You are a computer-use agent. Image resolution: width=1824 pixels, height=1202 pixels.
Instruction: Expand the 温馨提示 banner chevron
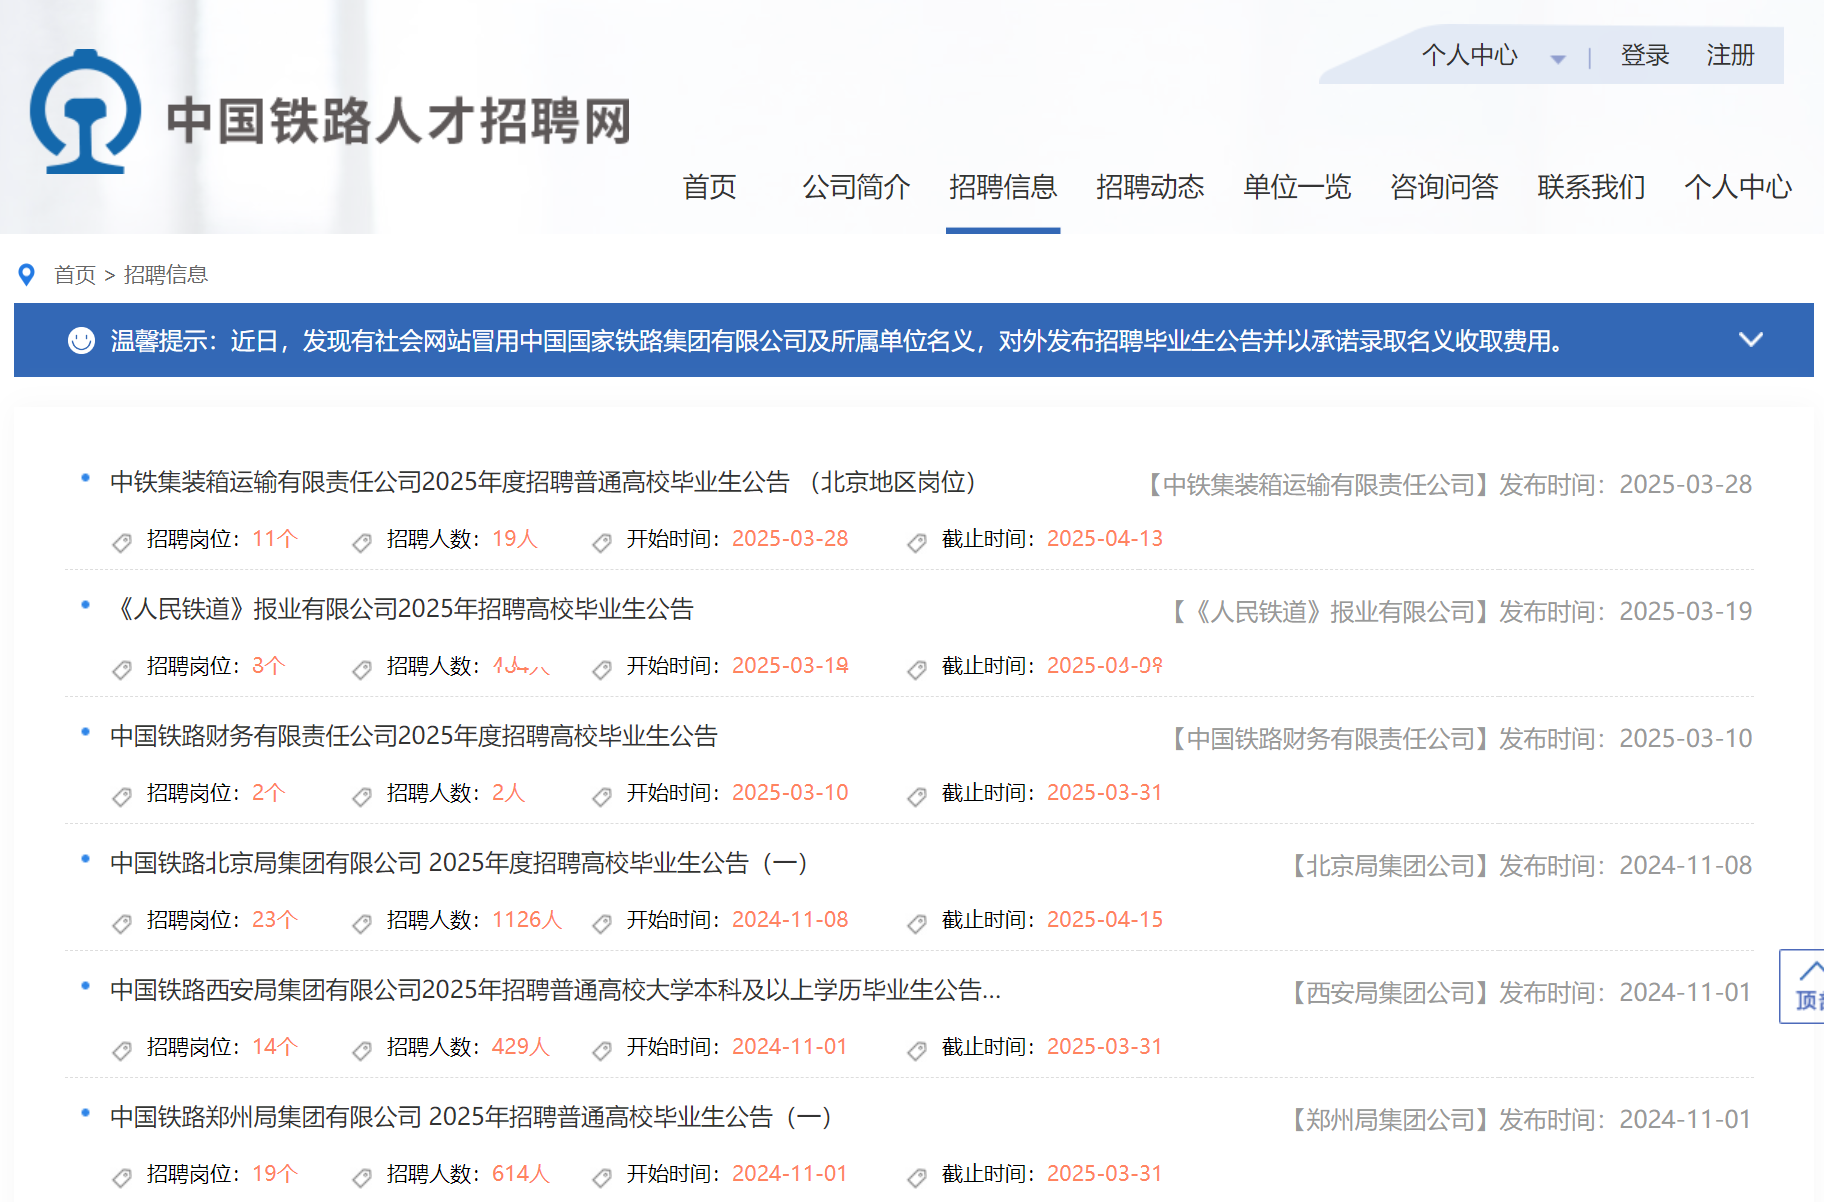tap(1750, 340)
